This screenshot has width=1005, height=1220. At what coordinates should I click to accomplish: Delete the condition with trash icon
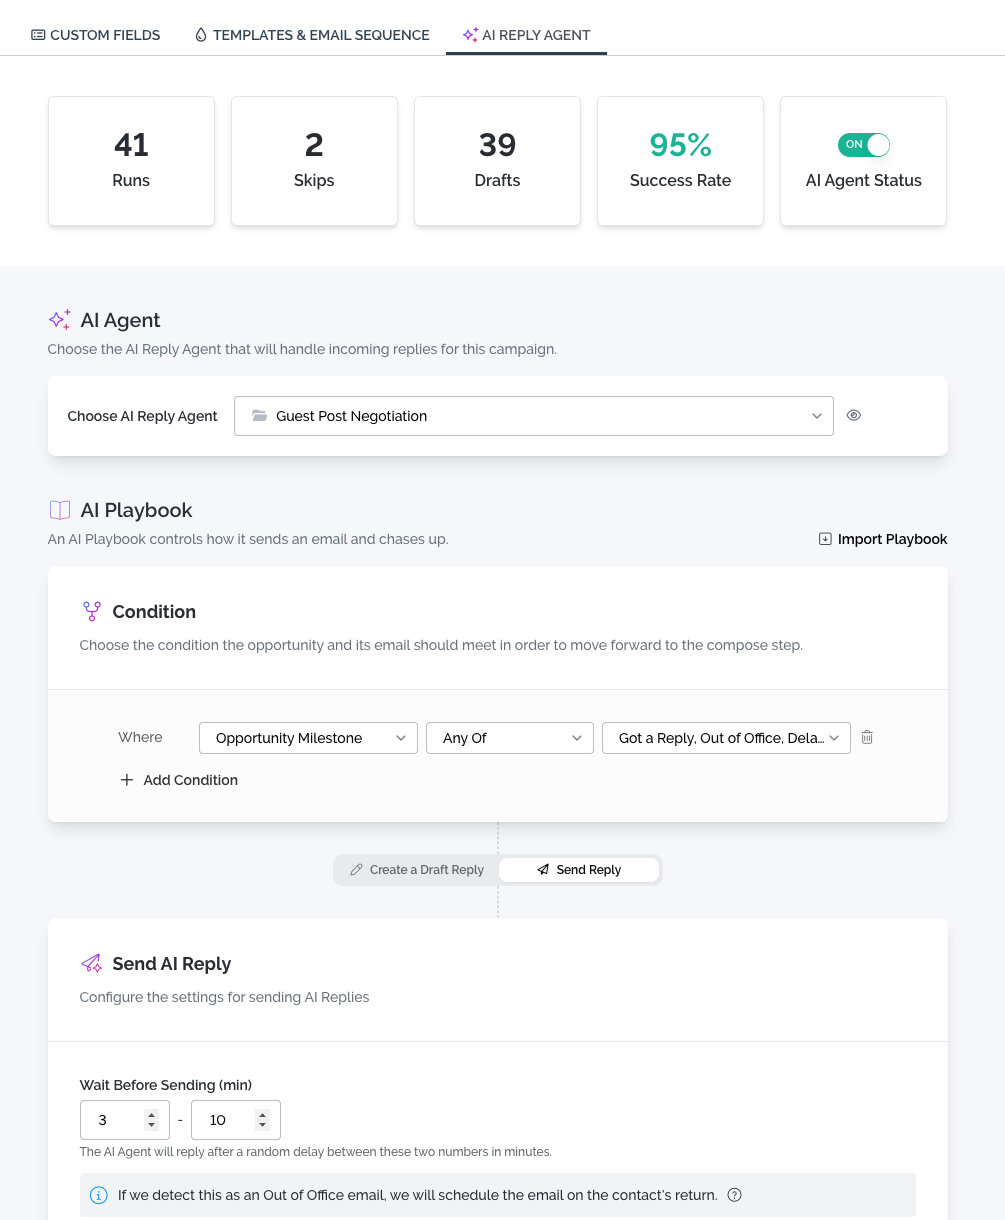coord(867,738)
